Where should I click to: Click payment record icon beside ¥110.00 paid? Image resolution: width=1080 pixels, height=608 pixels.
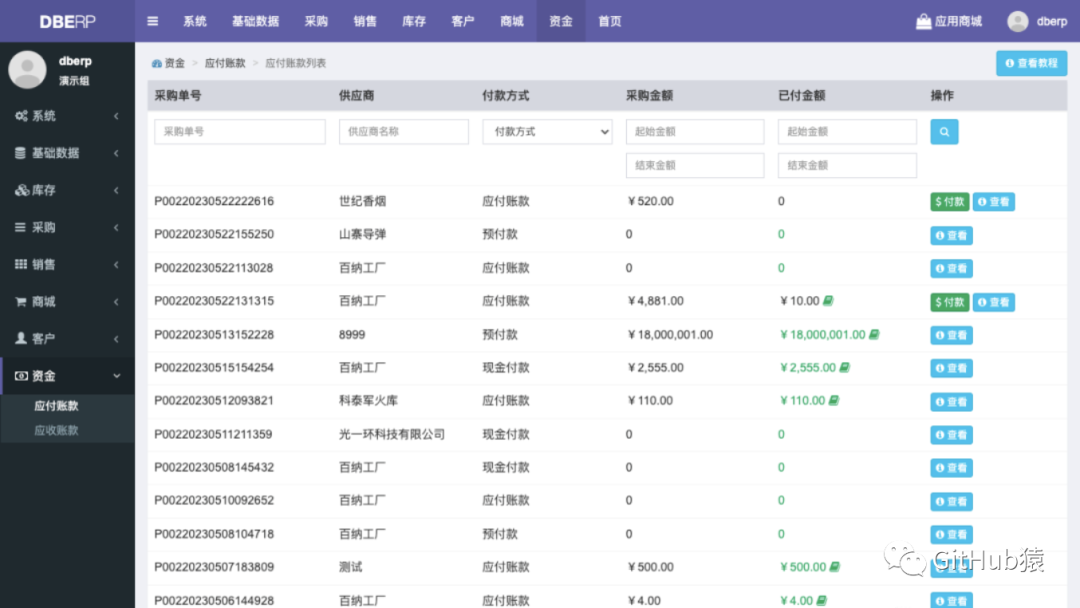click(x=833, y=400)
